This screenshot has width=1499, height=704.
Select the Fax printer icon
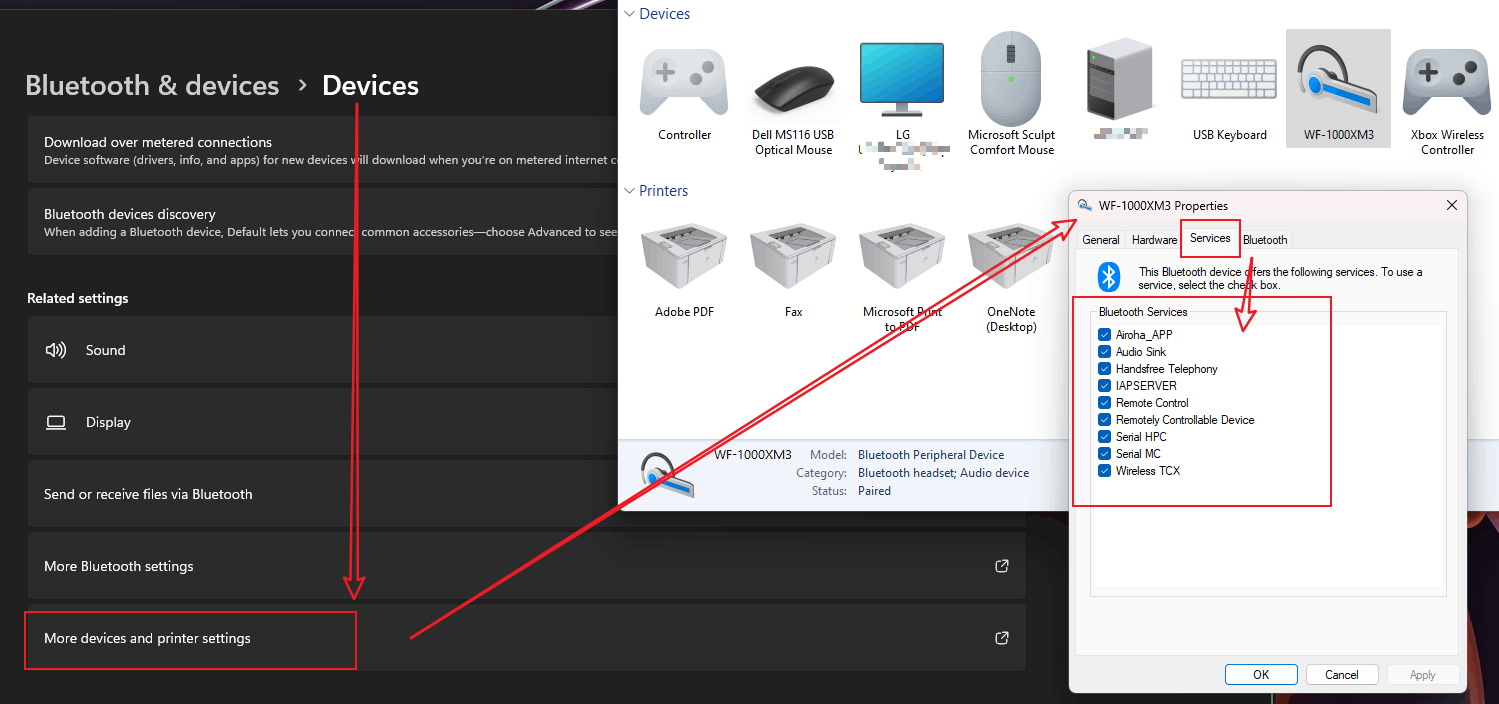pyautogui.click(x=793, y=256)
